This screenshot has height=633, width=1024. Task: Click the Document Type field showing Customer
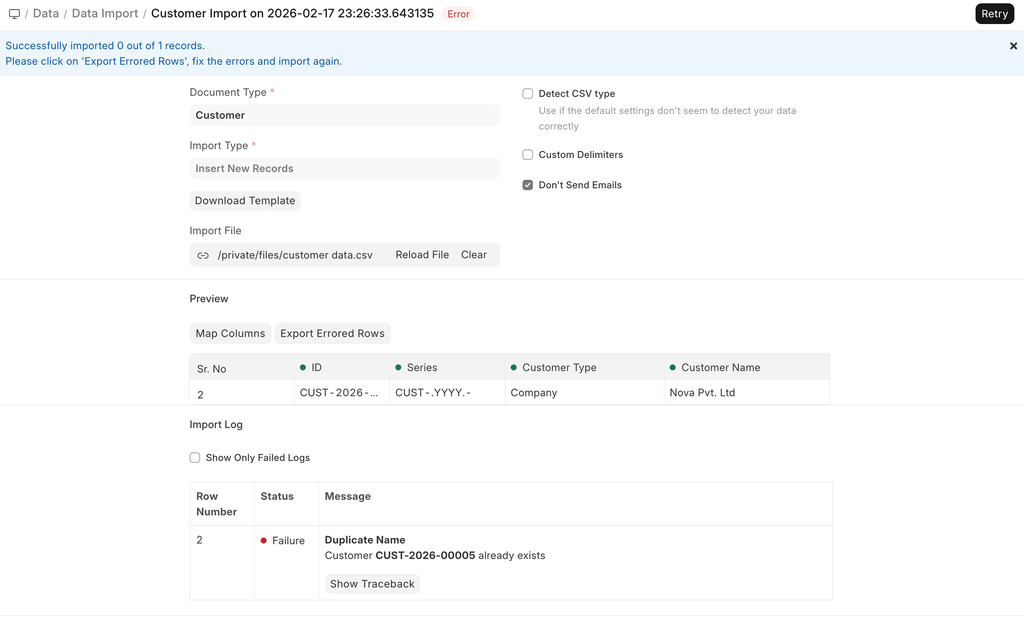(x=344, y=115)
